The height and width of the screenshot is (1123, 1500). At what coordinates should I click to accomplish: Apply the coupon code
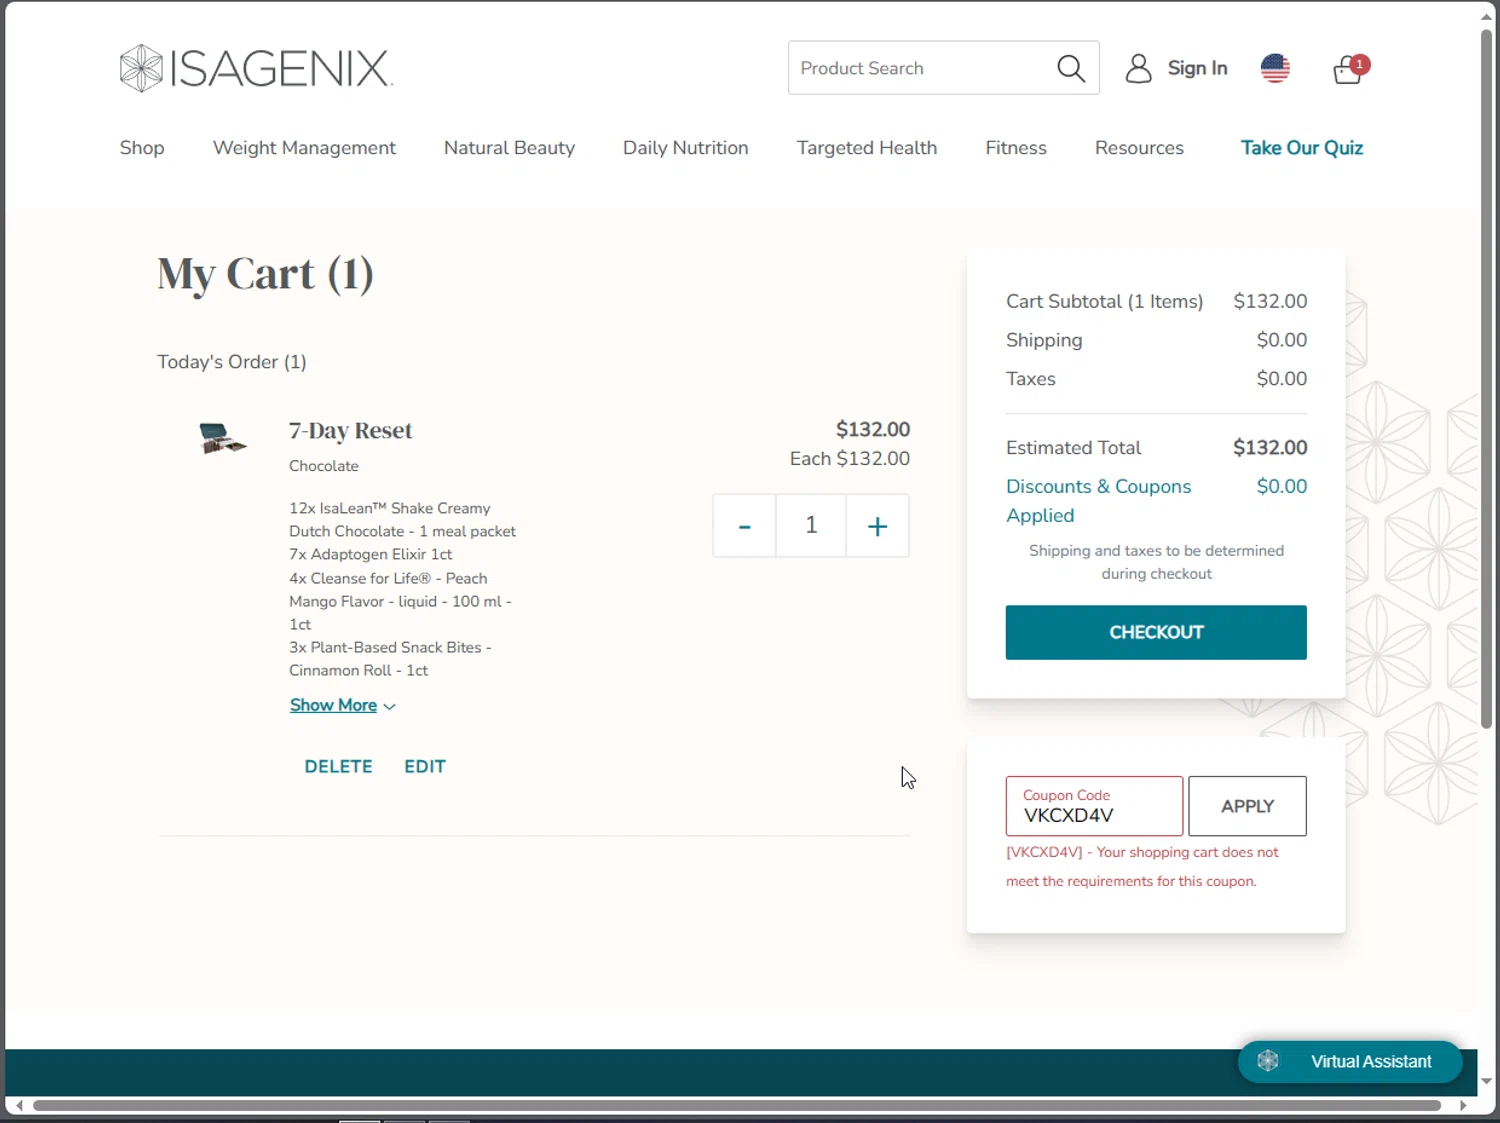coord(1247,806)
